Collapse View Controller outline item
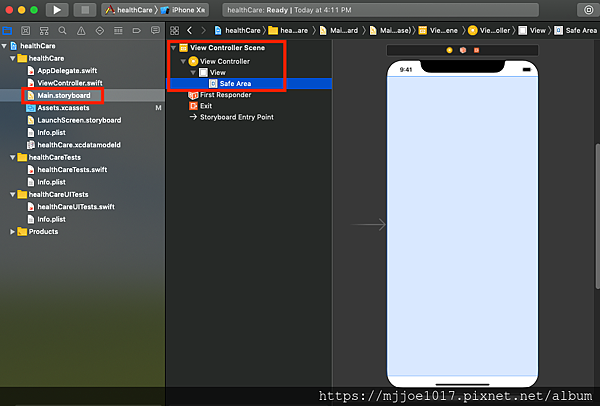600x406 pixels. (183, 61)
